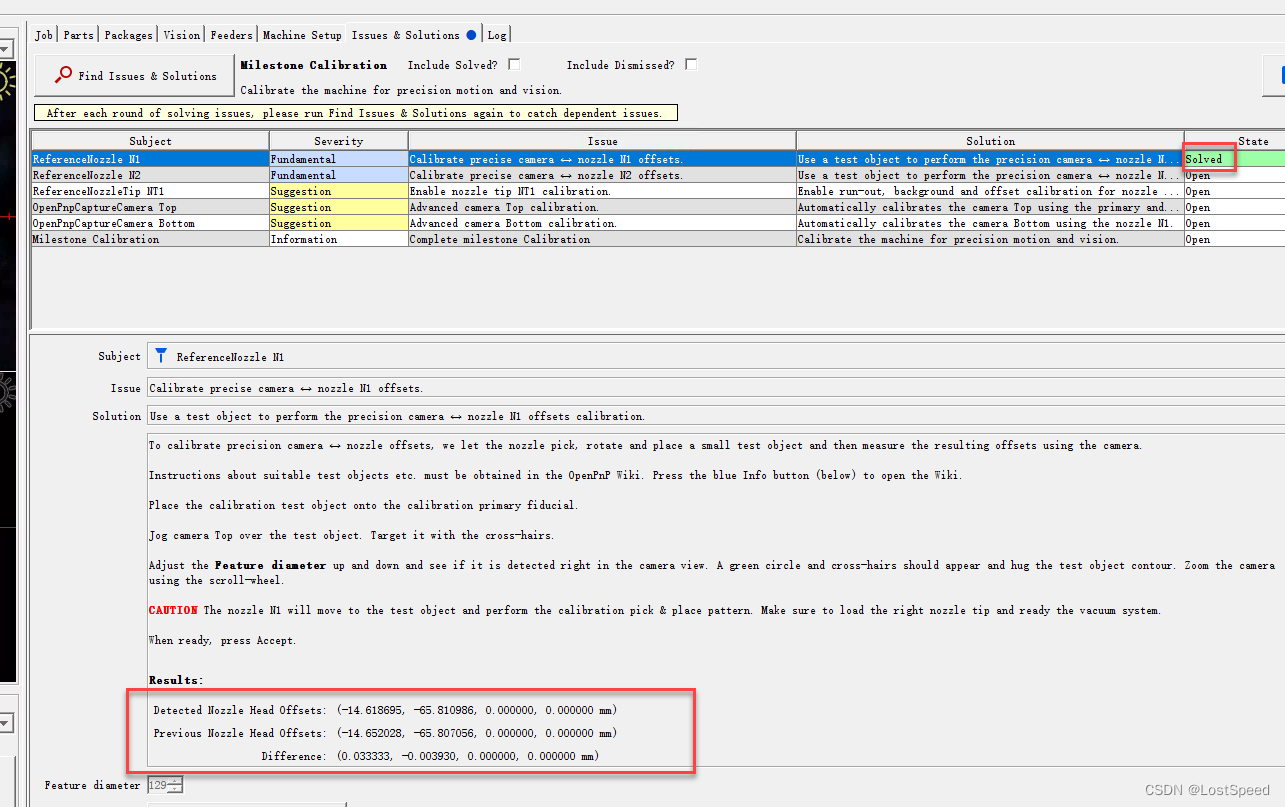1285x807 pixels.
Task: Enable the Include Dismissed? checkbox
Action: click(691, 64)
